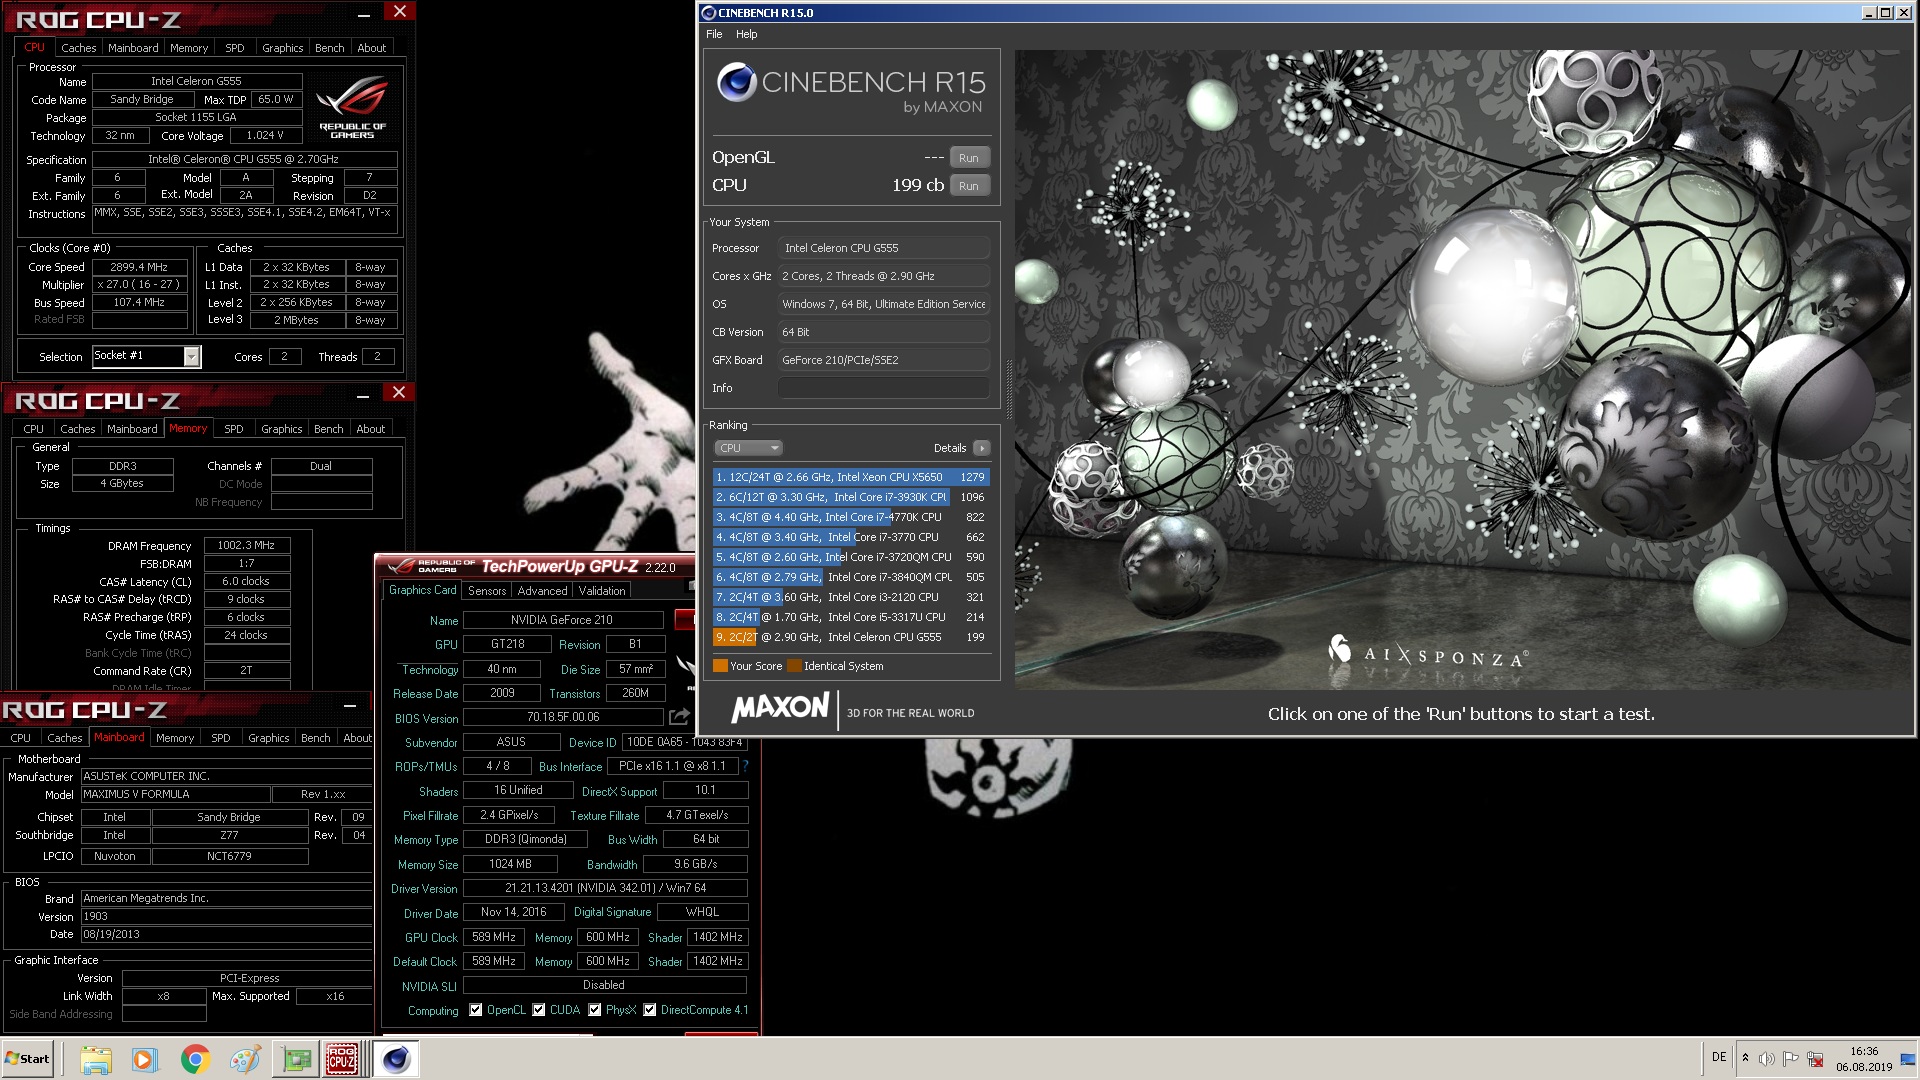Minimize the top CPU-Z CPU window
Viewport: 1920px width, 1080px height.
click(364, 14)
